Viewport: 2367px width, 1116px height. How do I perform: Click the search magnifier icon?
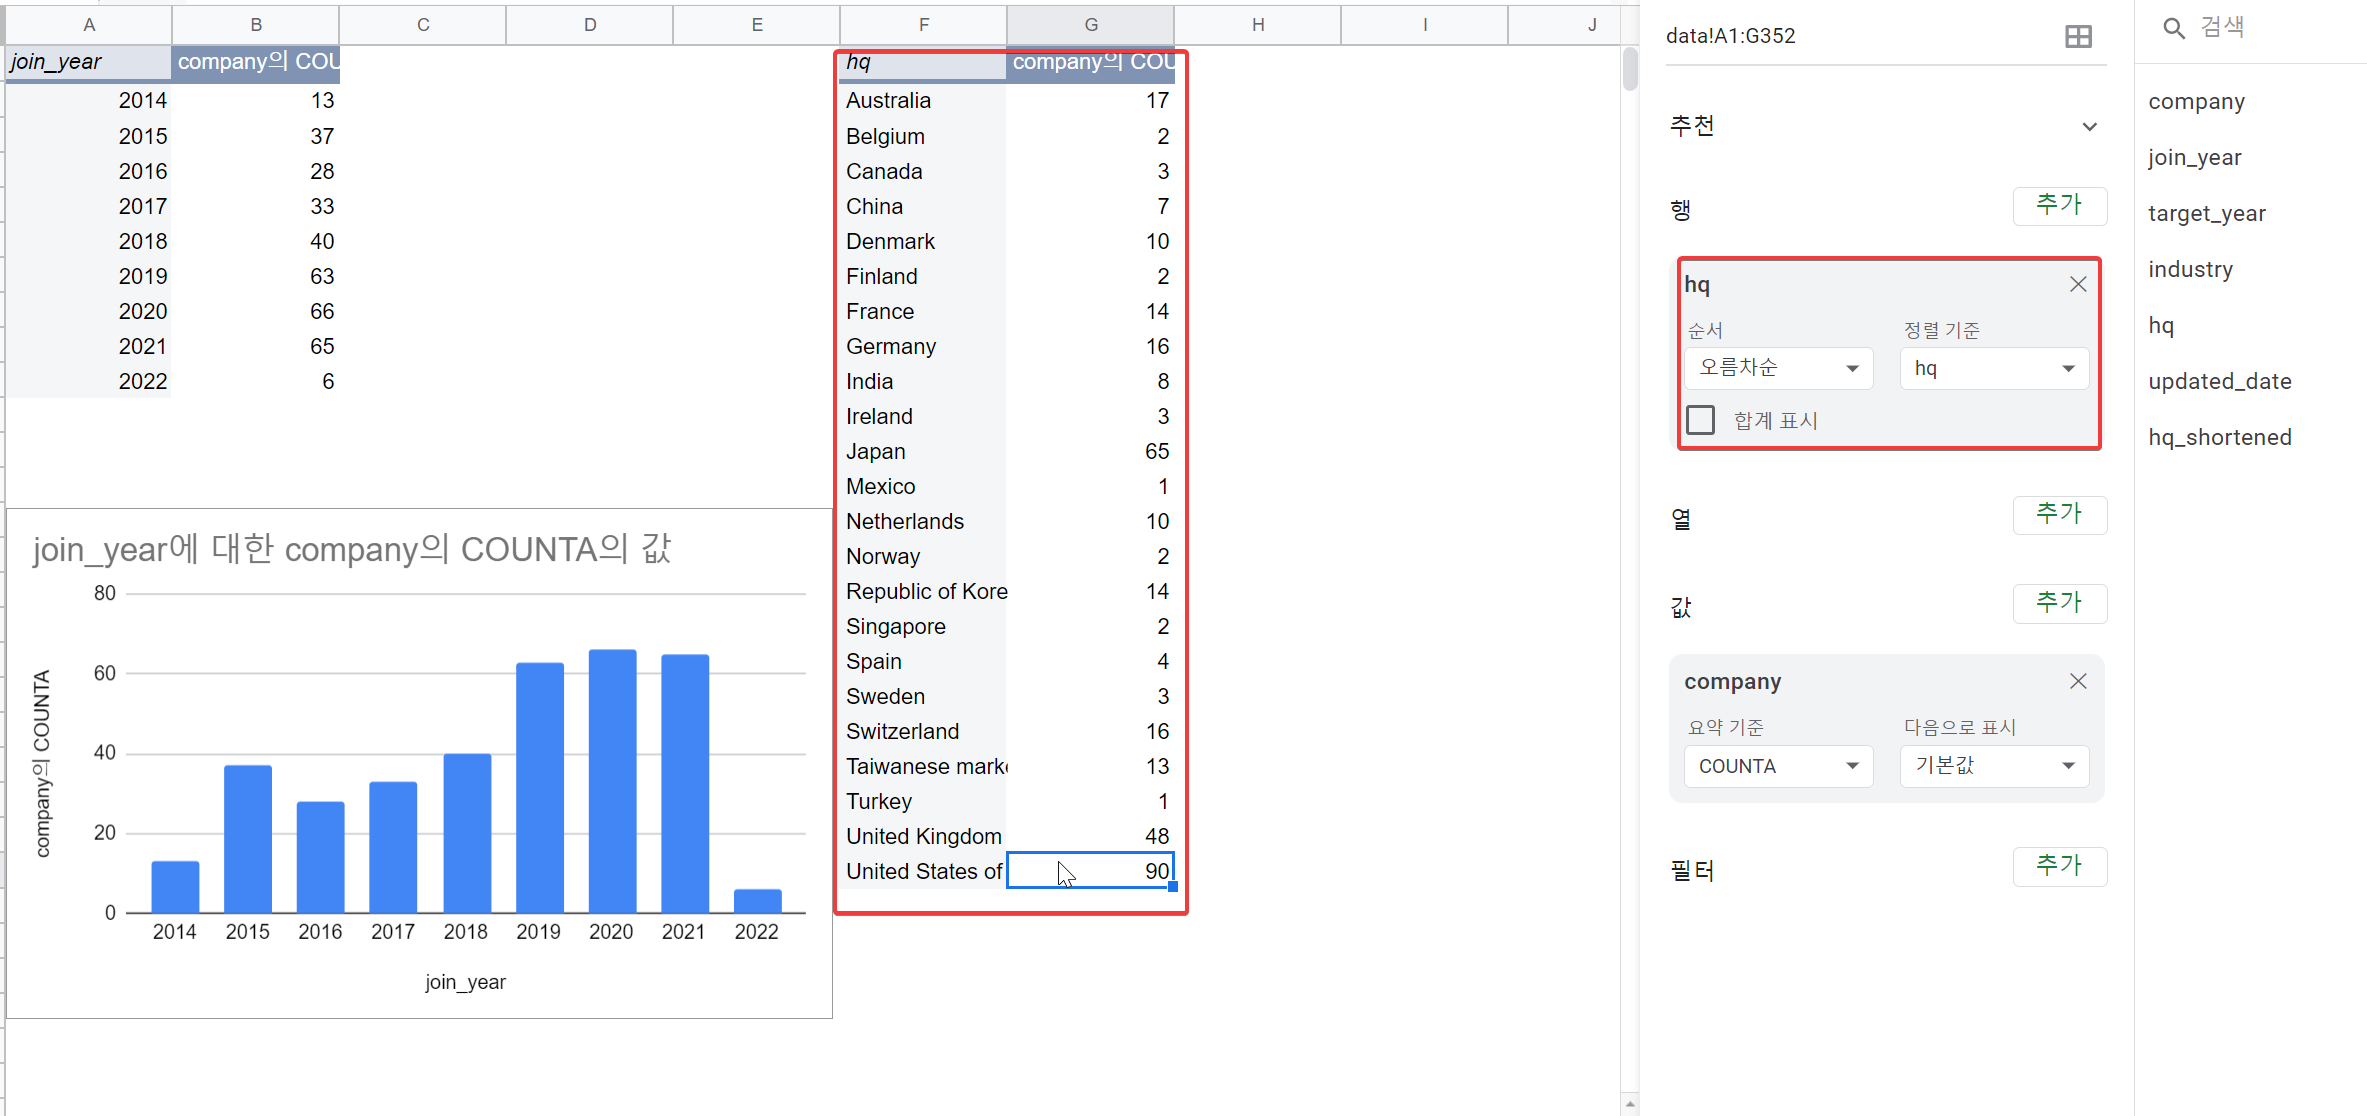tap(2173, 28)
